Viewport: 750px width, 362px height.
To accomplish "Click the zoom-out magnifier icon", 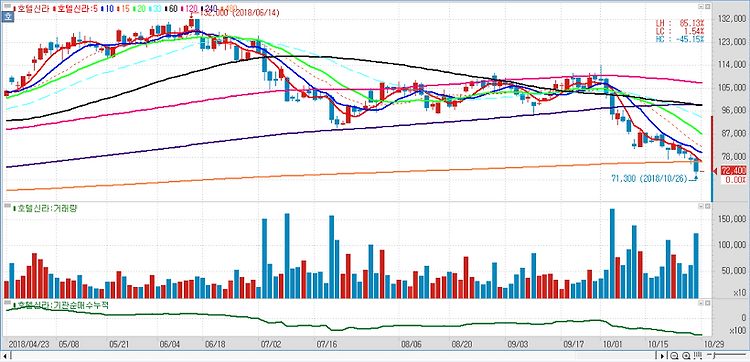I will click(x=673, y=356).
